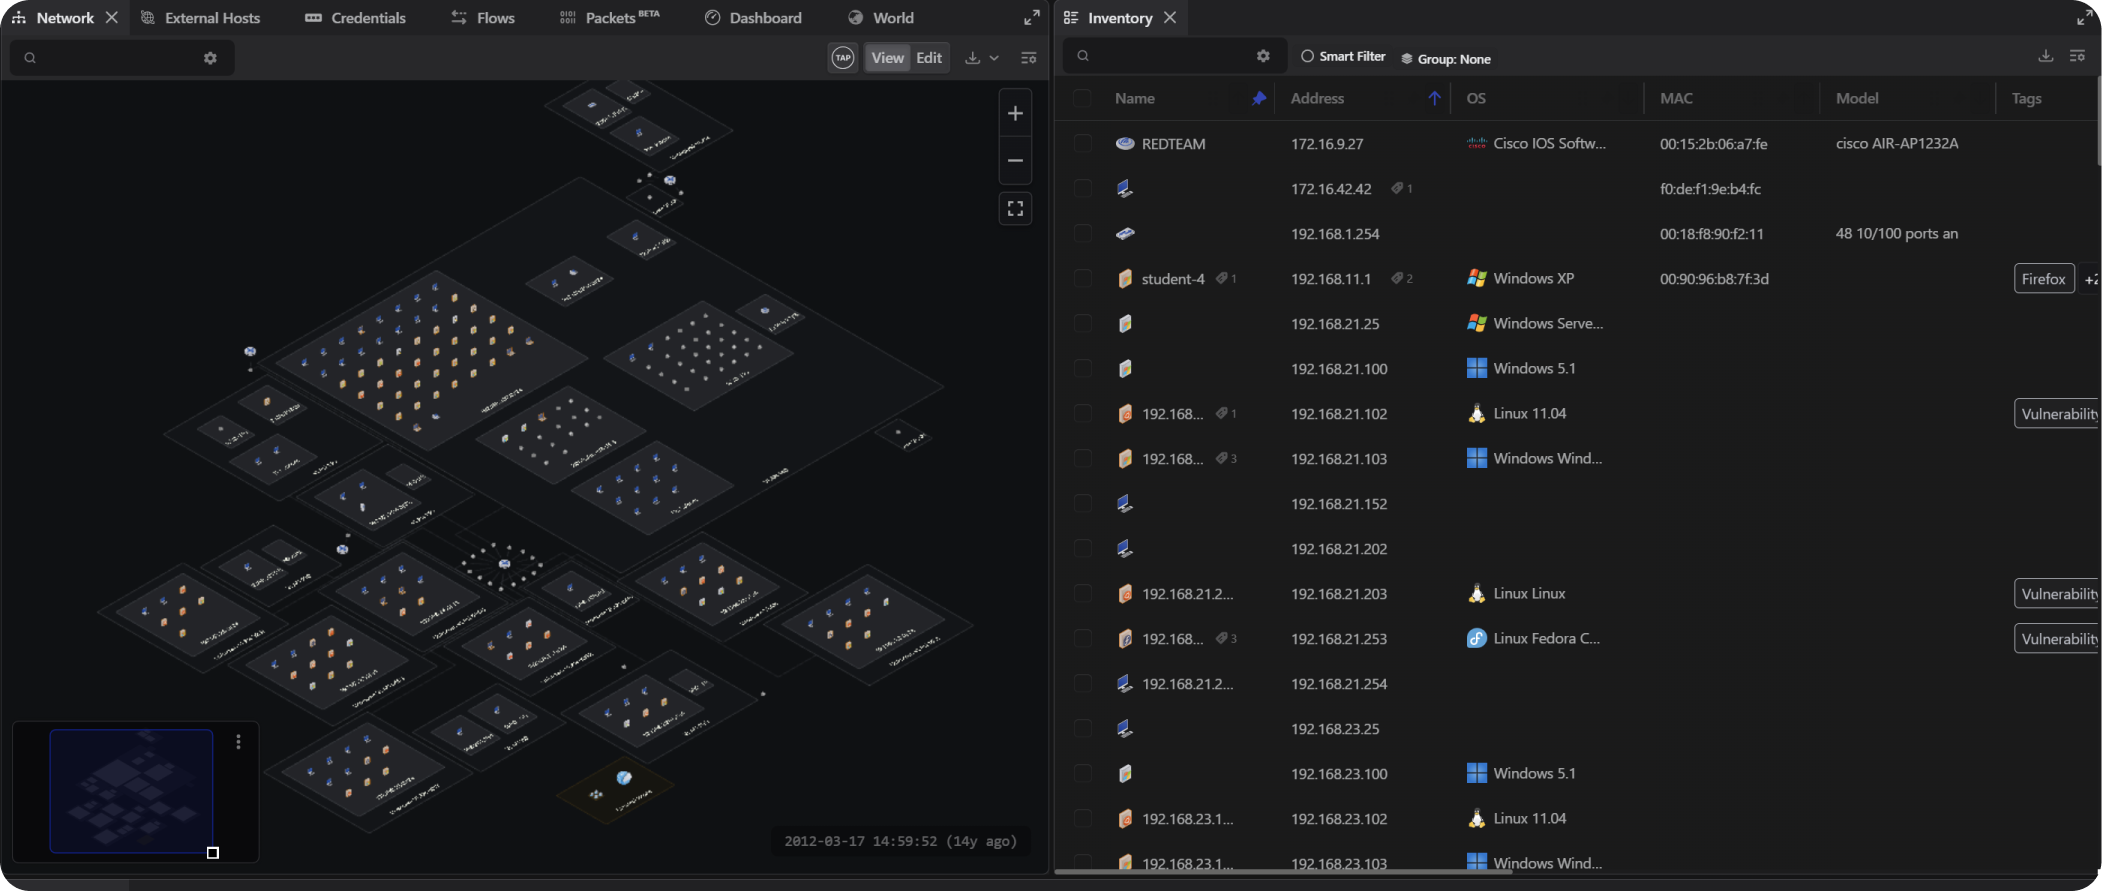Open the minimap three-dot options menu
The width and height of the screenshot is (2102, 891).
(x=238, y=742)
